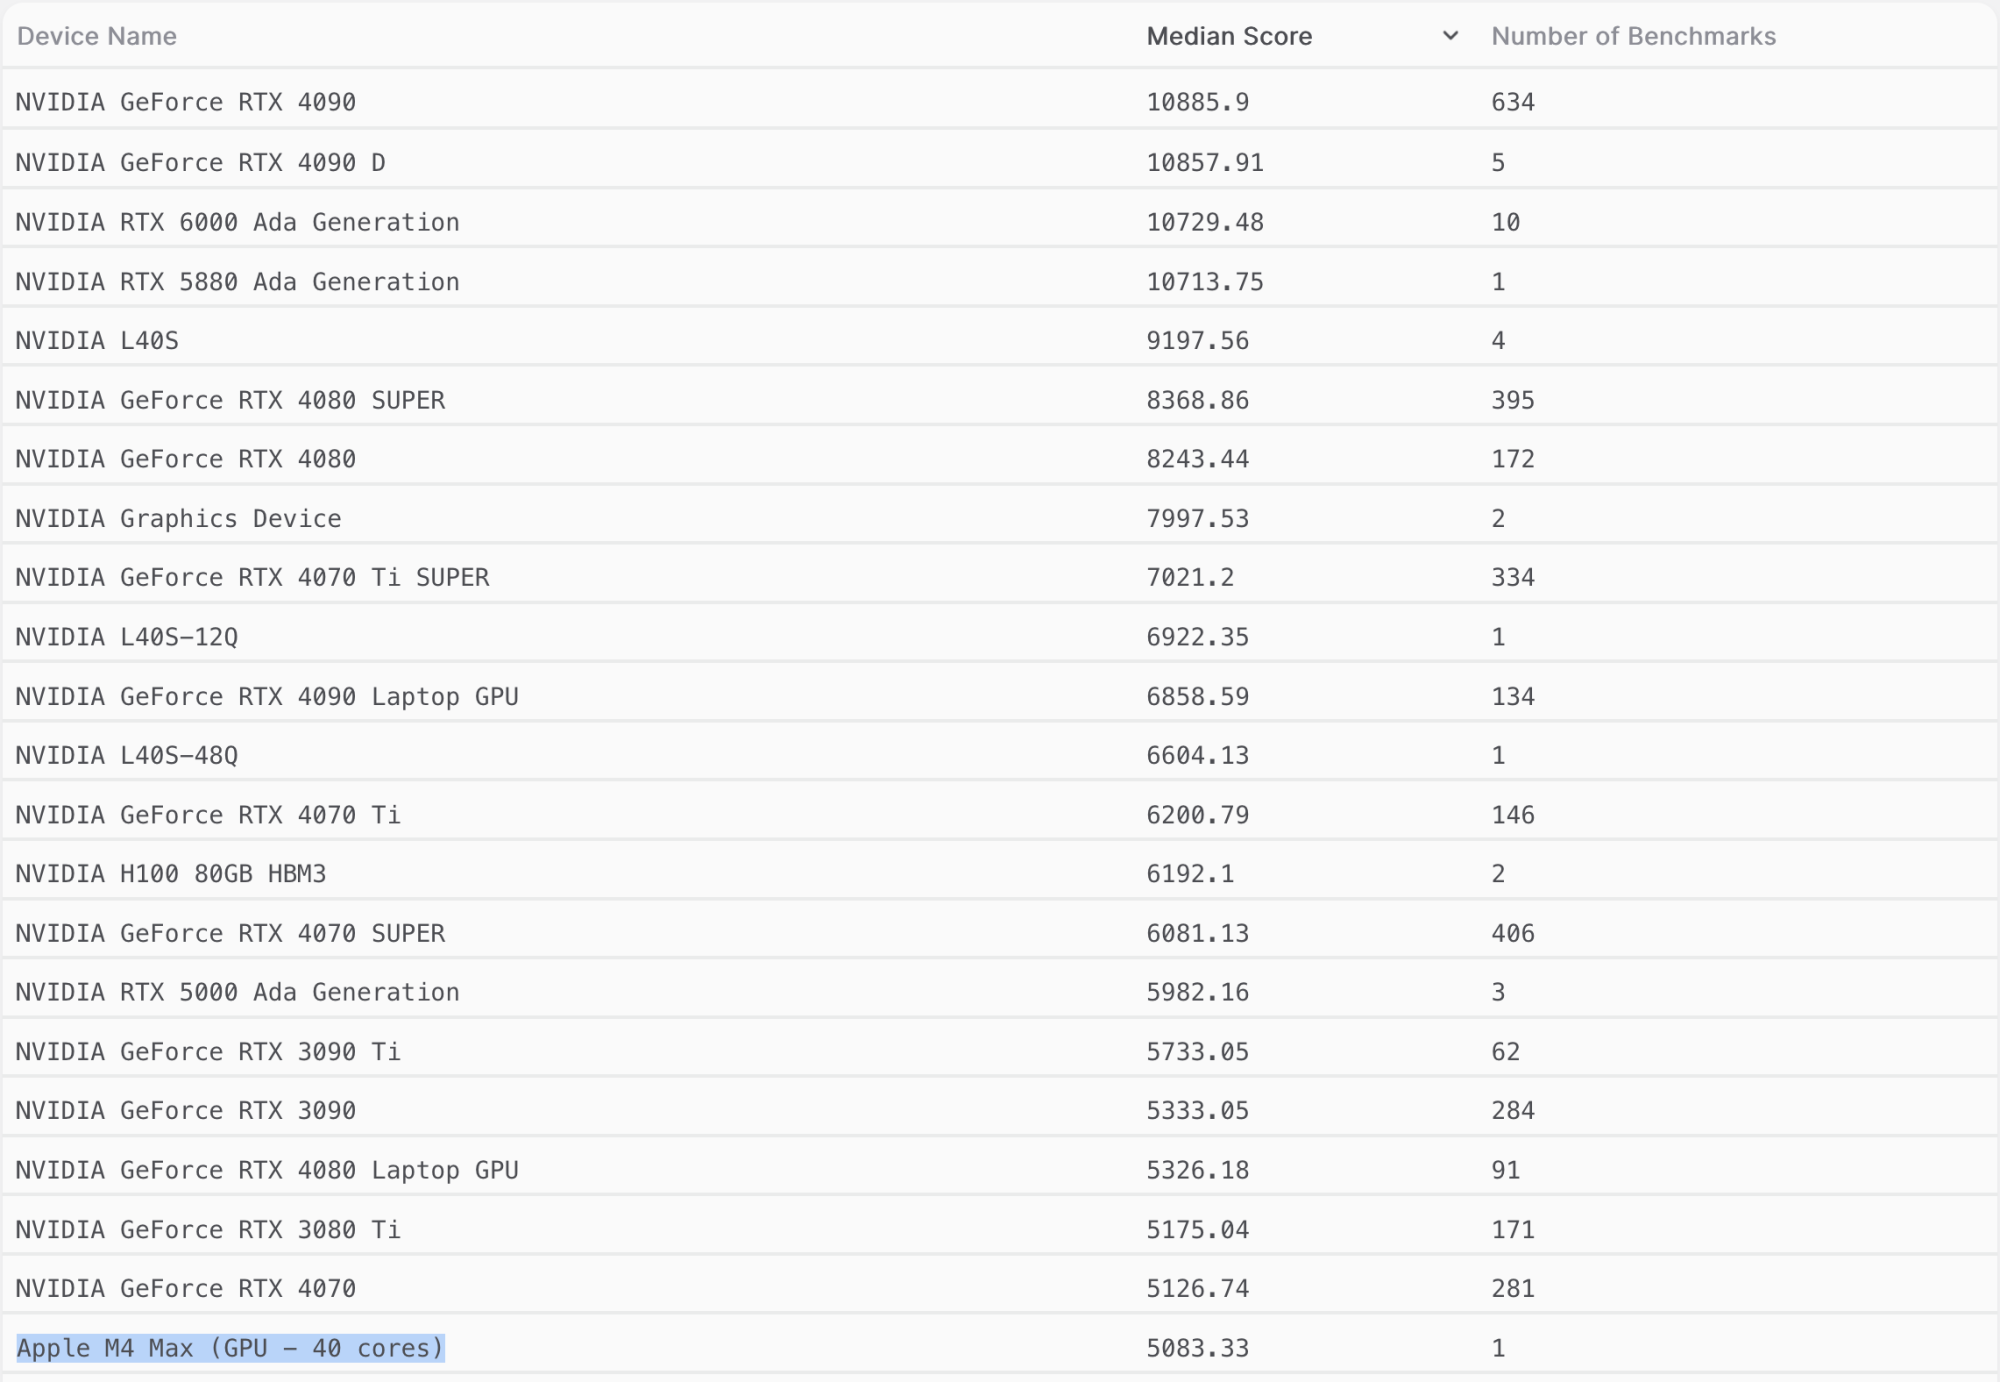2000x1382 pixels.
Task: Click the Median Score sort chevron
Action: [1449, 36]
